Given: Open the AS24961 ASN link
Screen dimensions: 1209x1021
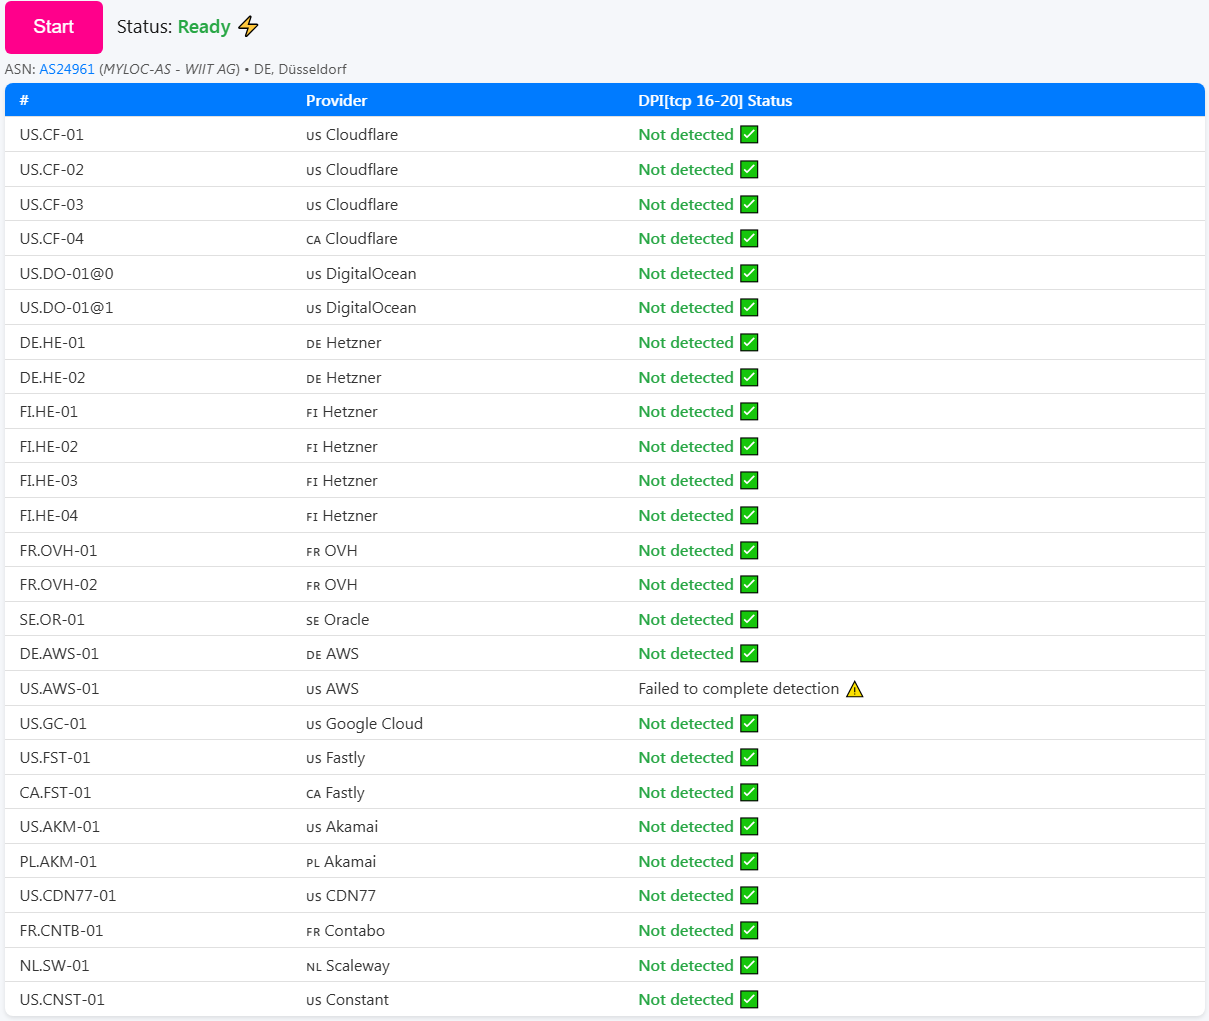Looking at the screenshot, I should pos(67,69).
